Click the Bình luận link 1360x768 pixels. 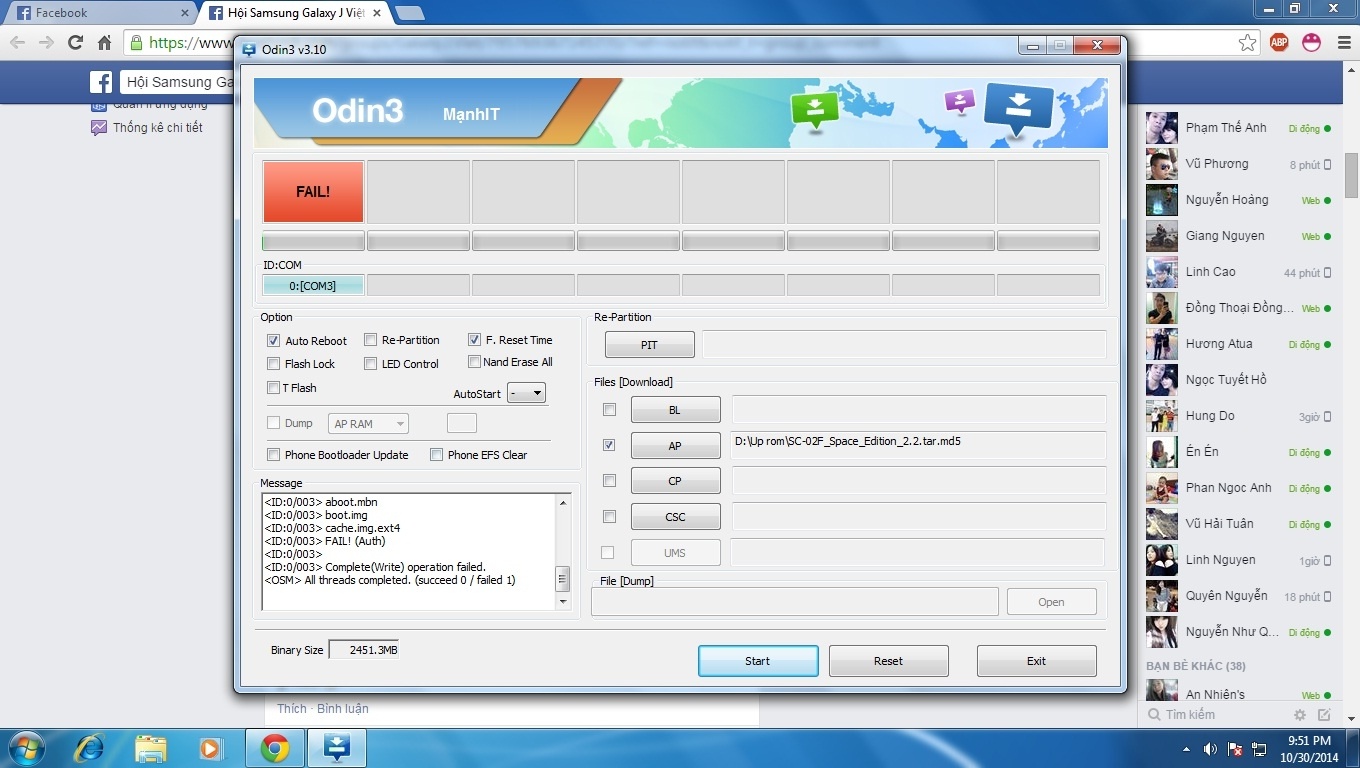(x=343, y=708)
